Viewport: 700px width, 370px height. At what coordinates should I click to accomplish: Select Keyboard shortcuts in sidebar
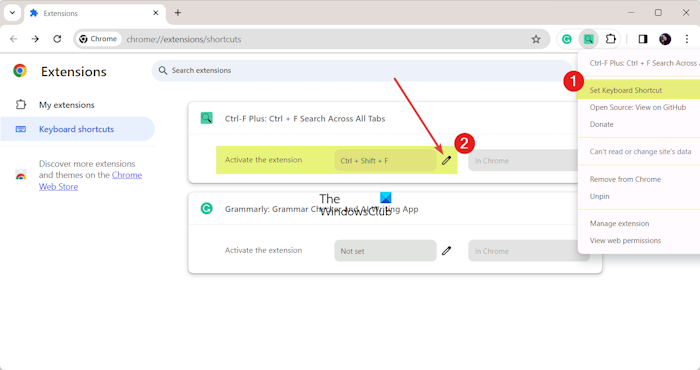[x=77, y=129]
